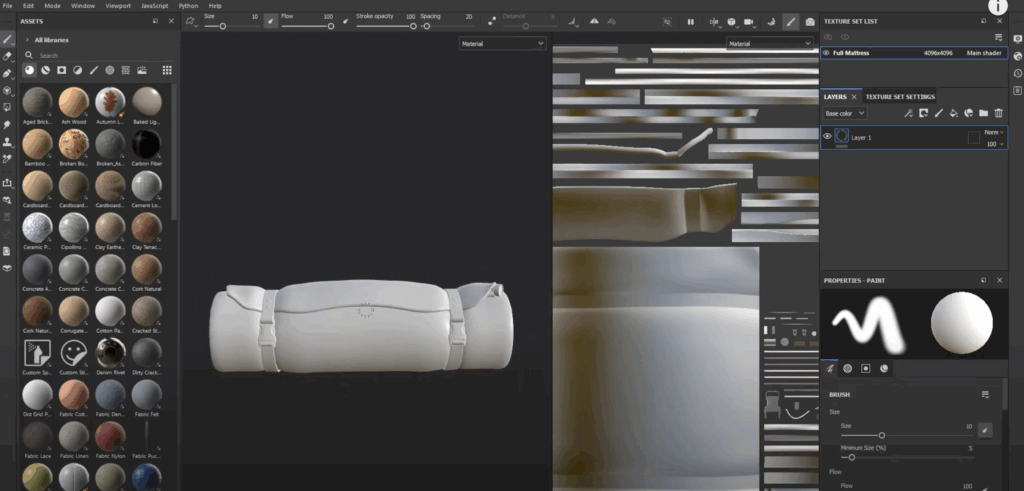Open the brush tab in Properties
Screen dimensions: 1024x491
(x=829, y=368)
